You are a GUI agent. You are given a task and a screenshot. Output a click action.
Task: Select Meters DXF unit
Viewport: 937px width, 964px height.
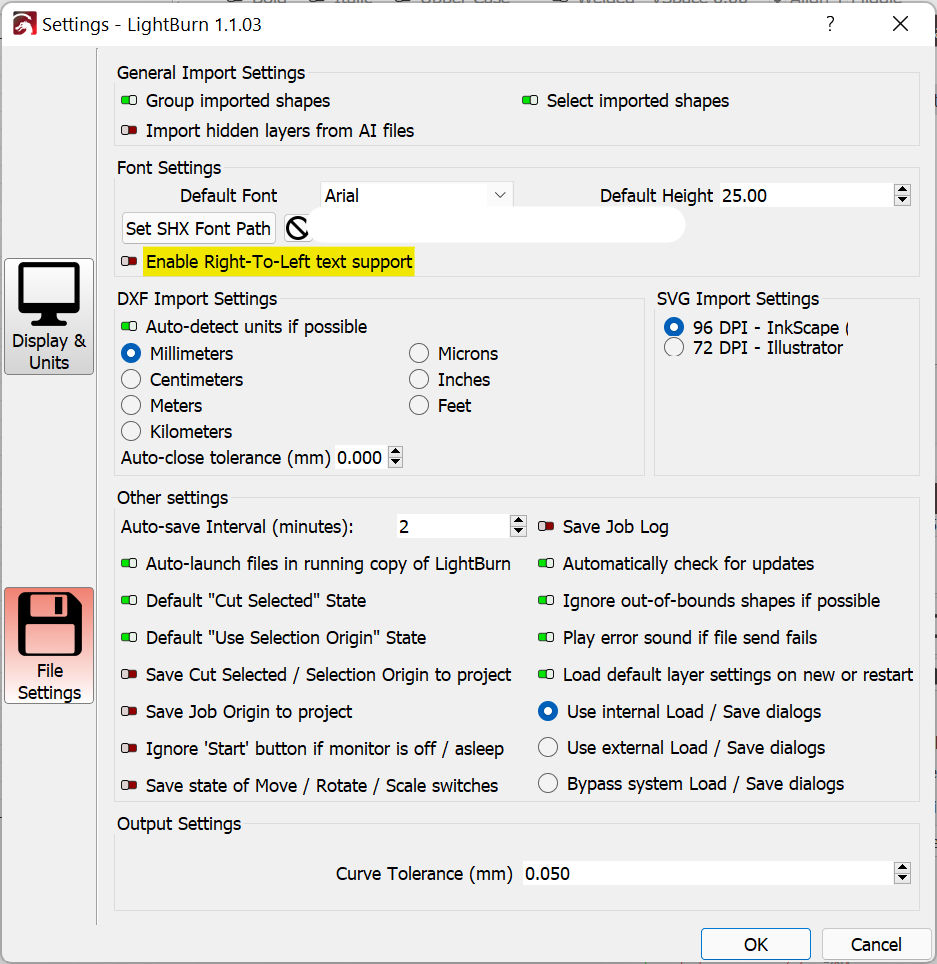(x=131, y=405)
